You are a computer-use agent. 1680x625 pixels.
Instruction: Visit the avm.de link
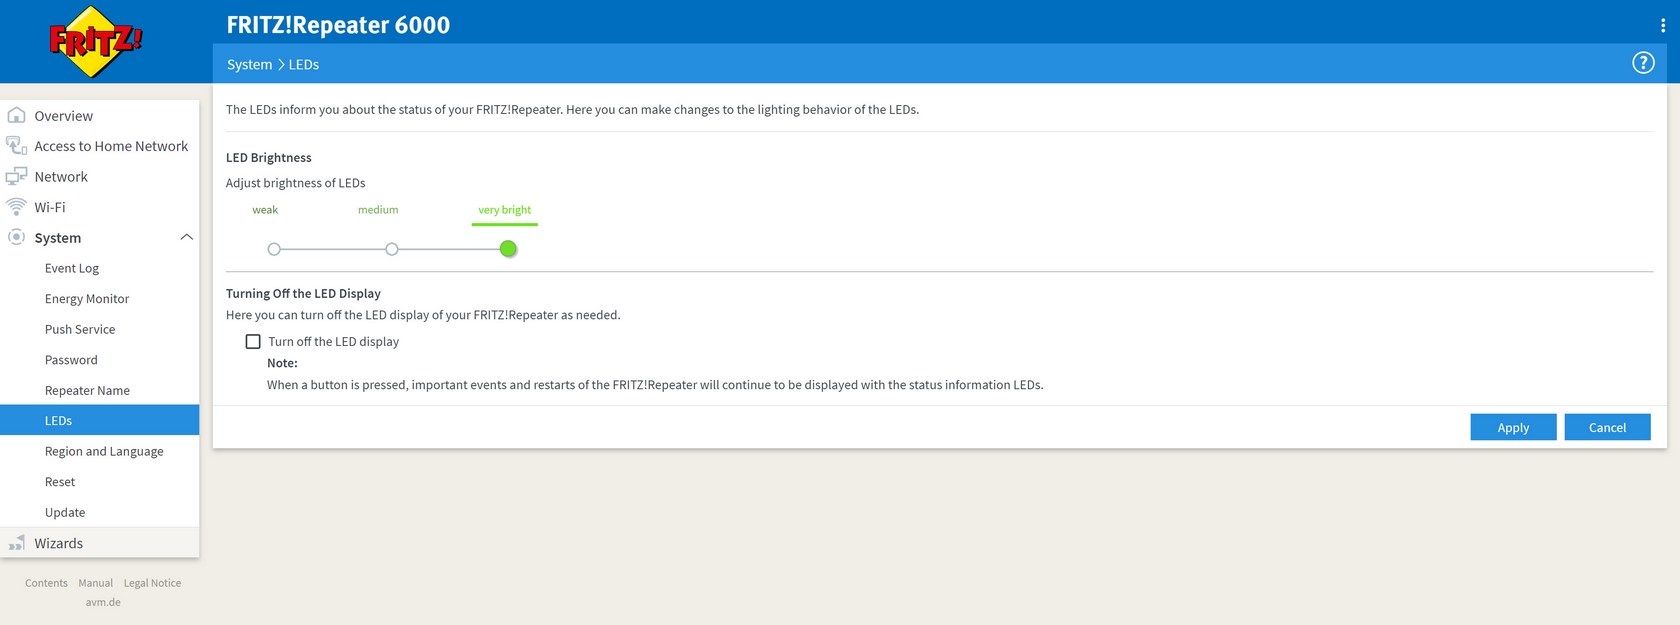coord(103,602)
